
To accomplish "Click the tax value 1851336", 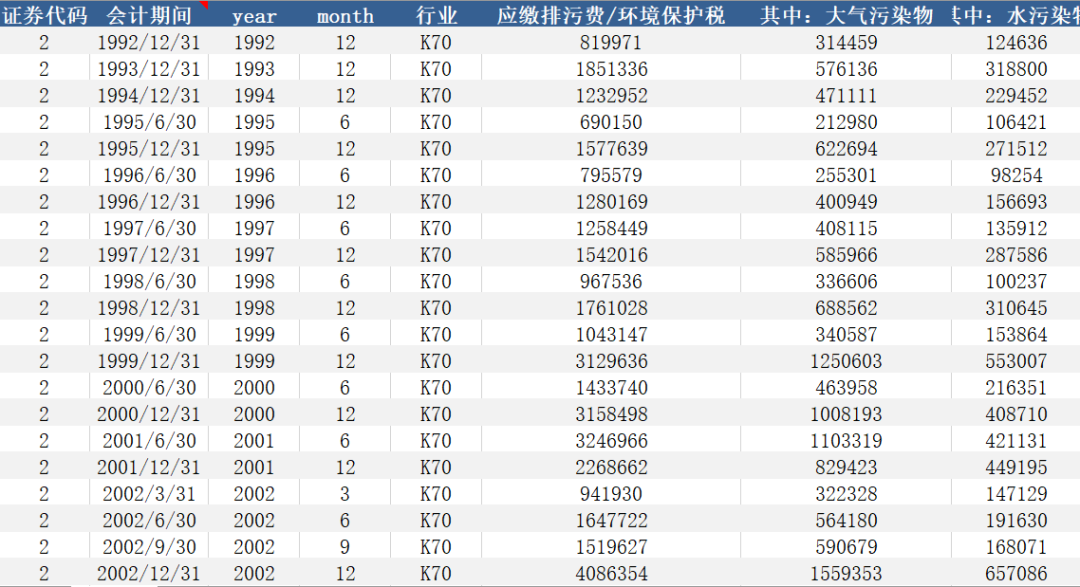I will (x=612, y=70).
